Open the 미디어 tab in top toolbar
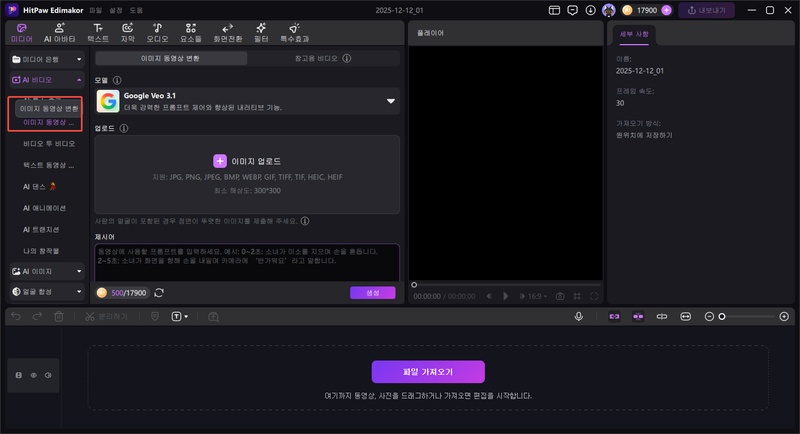The image size is (800, 434). pyautogui.click(x=21, y=33)
